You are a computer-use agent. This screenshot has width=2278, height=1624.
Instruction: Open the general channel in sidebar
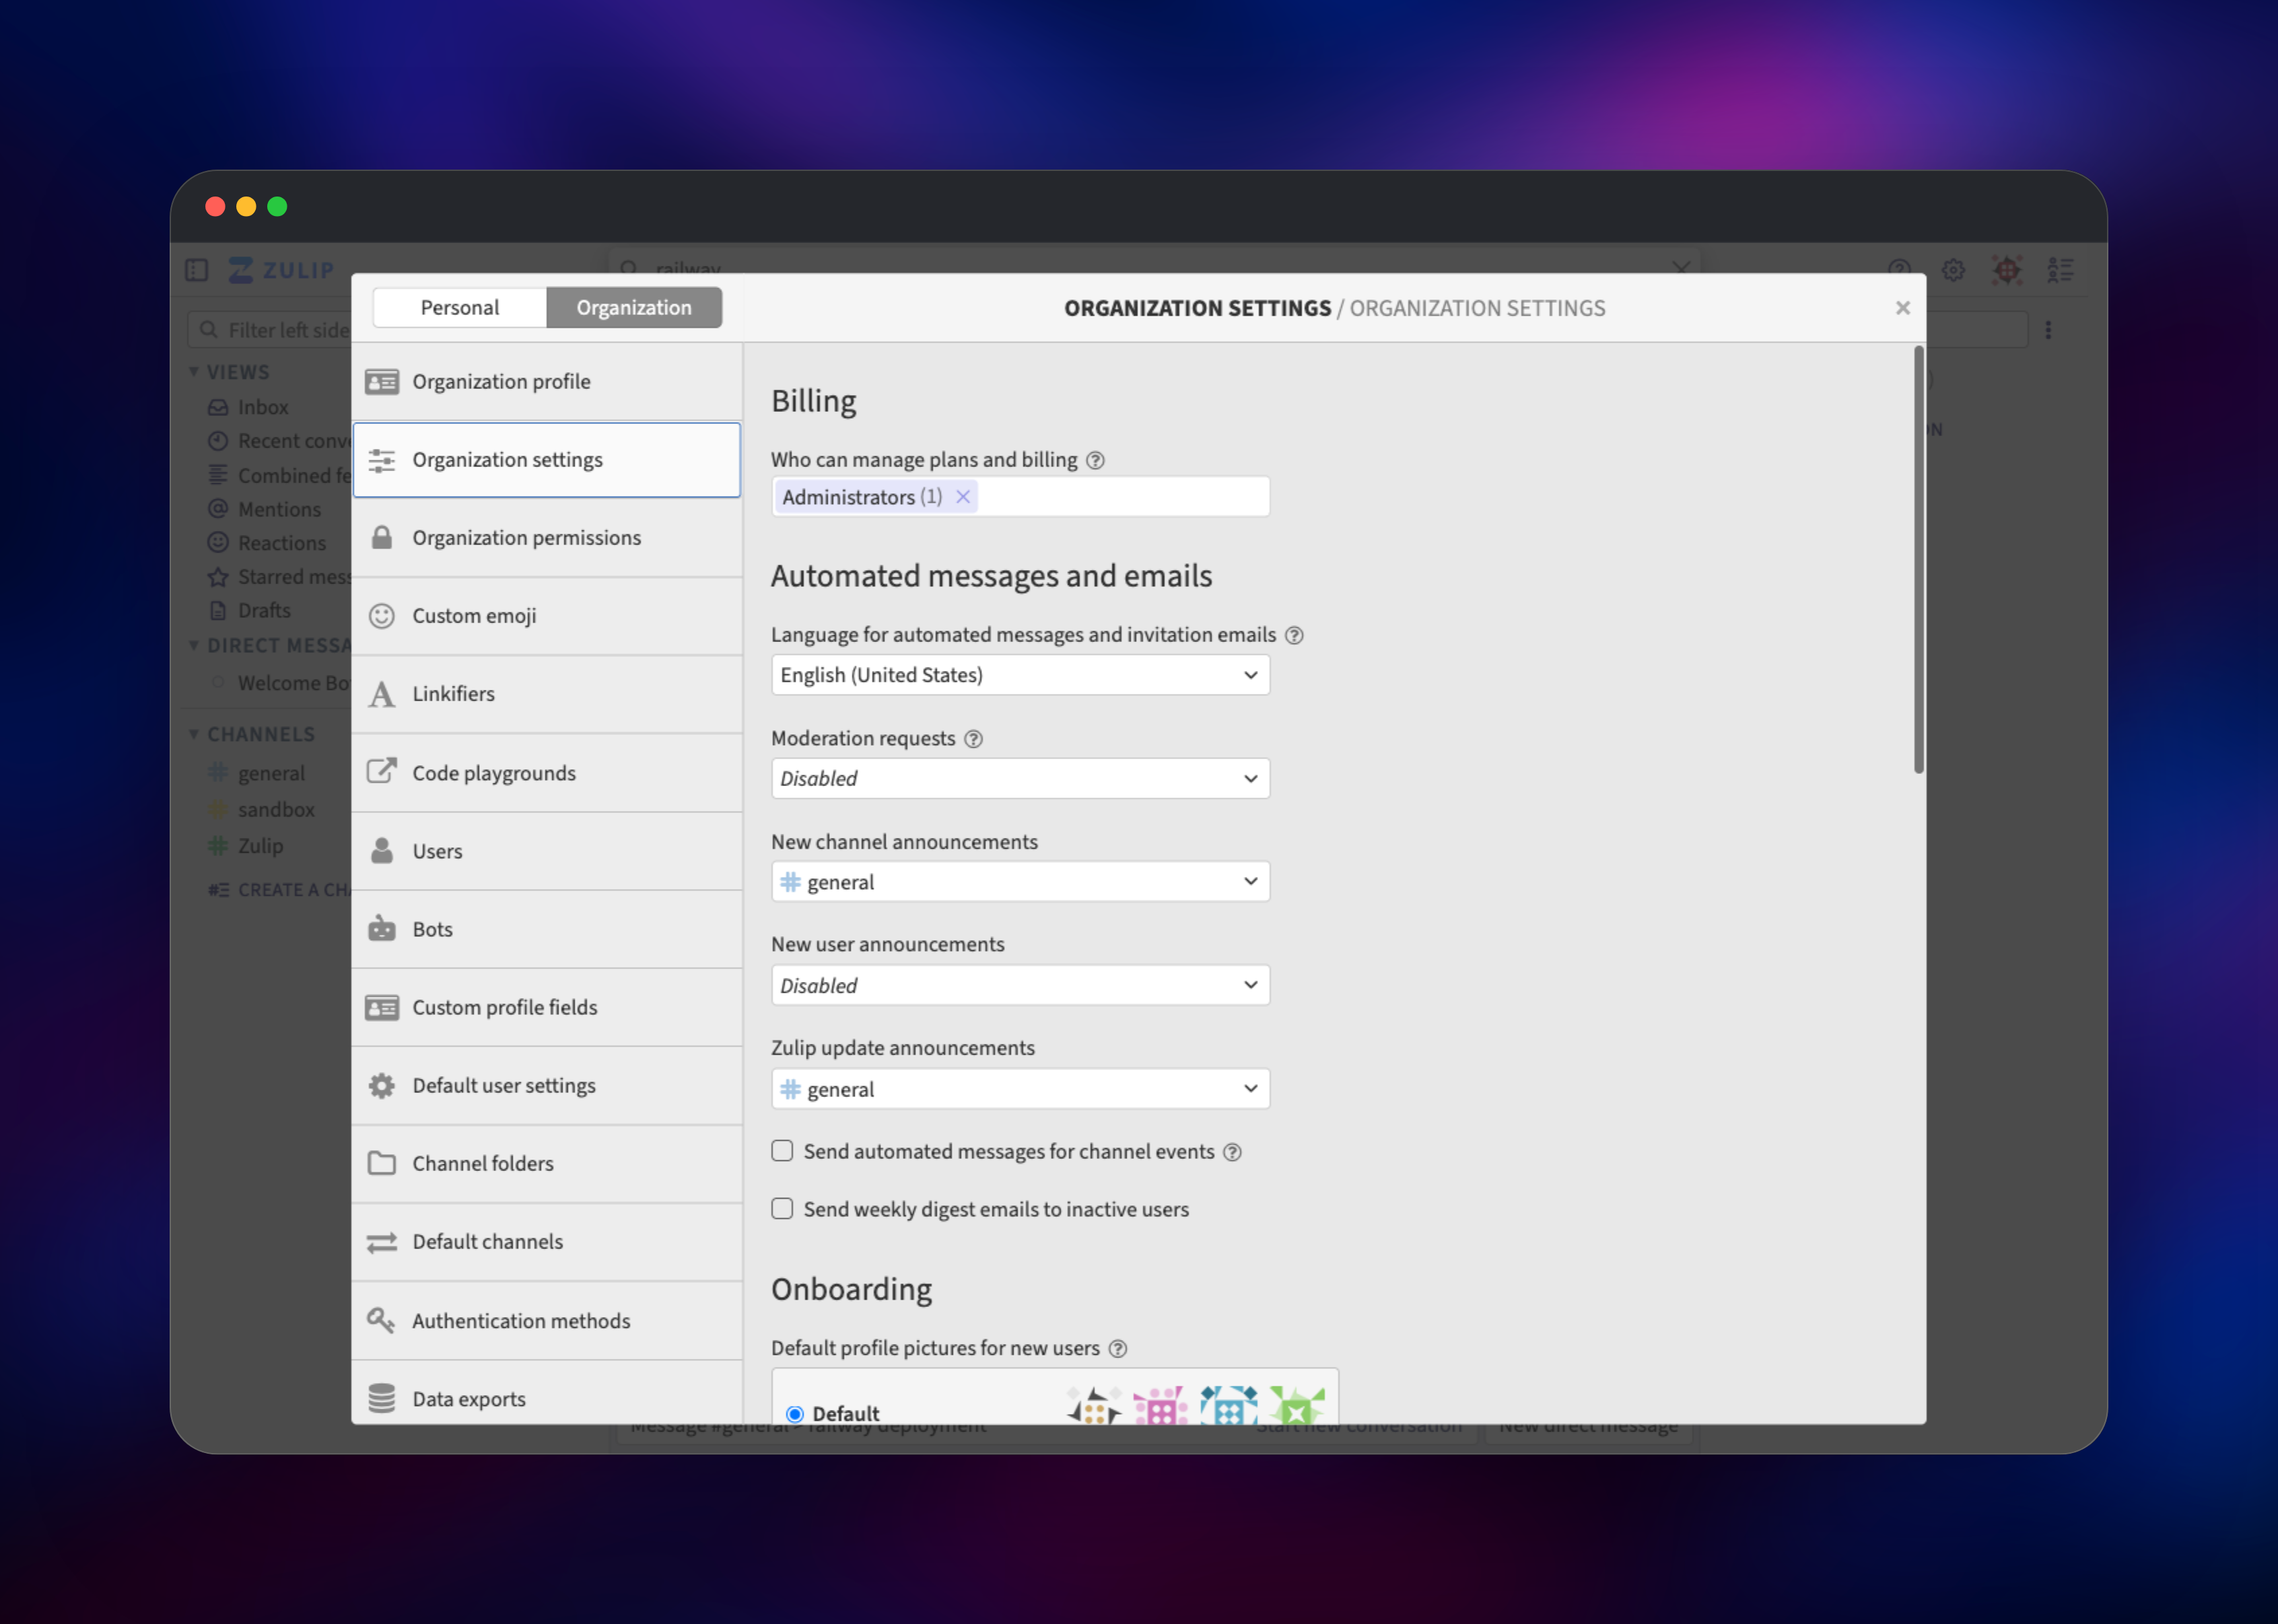point(271,773)
